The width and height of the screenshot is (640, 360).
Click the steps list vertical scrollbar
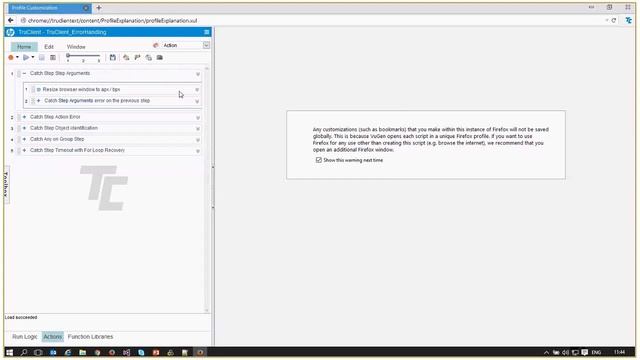206,190
